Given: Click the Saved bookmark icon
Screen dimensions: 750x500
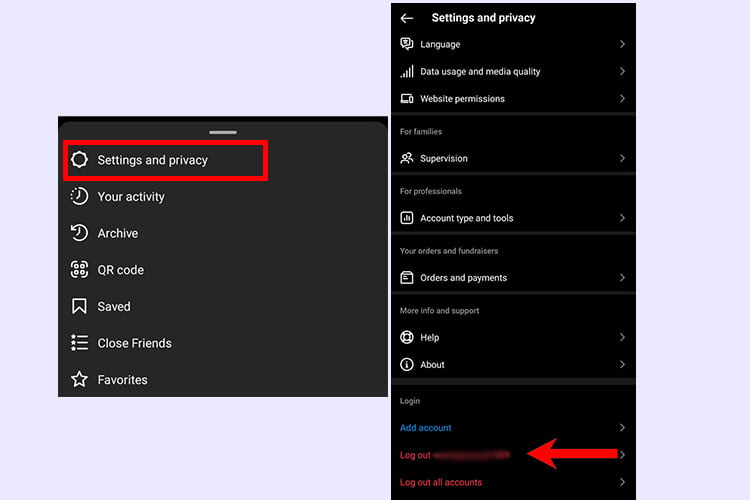Looking at the screenshot, I should click(80, 307).
